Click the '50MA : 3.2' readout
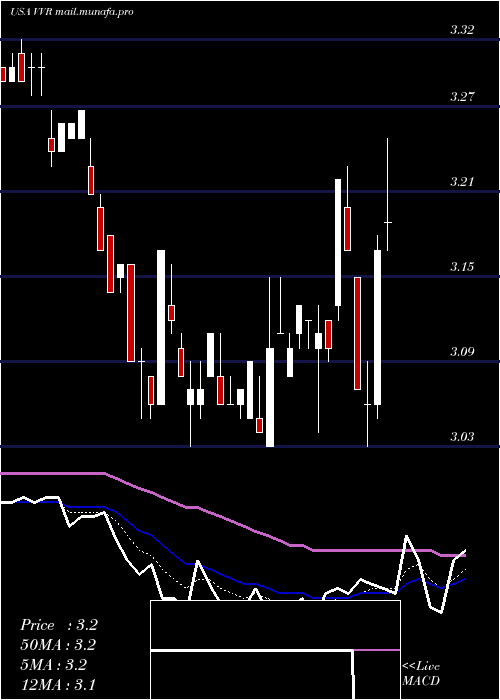The width and height of the screenshot is (500, 700). coord(58,645)
